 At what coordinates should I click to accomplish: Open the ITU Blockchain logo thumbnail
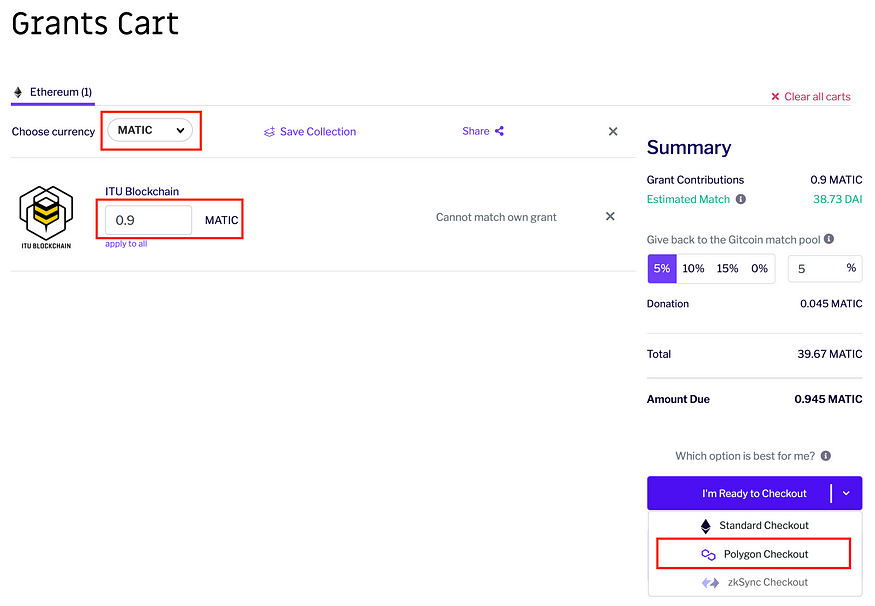tap(46, 218)
